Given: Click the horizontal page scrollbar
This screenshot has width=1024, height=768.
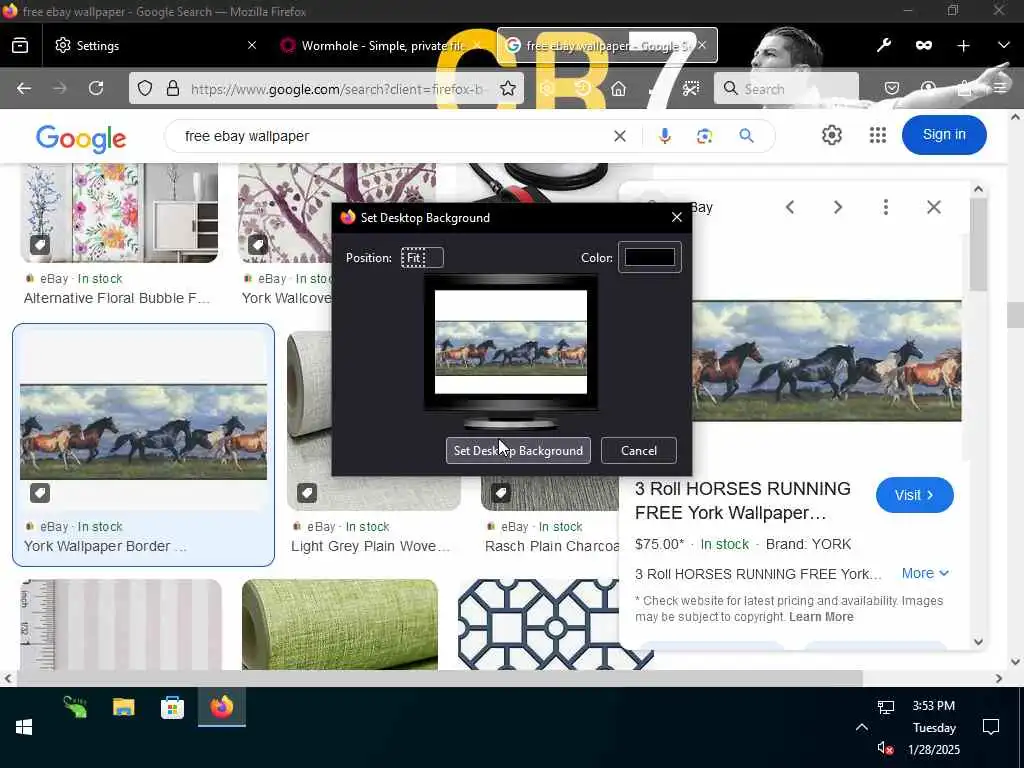Looking at the screenshot, I should pos(439,679).
